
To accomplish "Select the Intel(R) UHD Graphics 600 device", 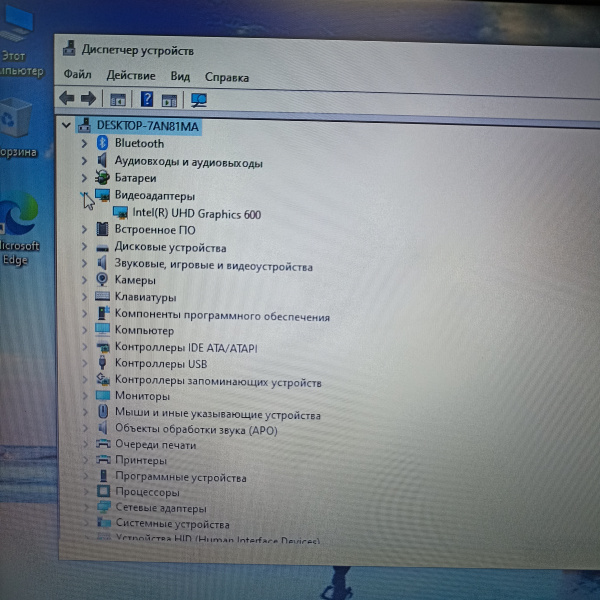I will (x=197, y=214).
